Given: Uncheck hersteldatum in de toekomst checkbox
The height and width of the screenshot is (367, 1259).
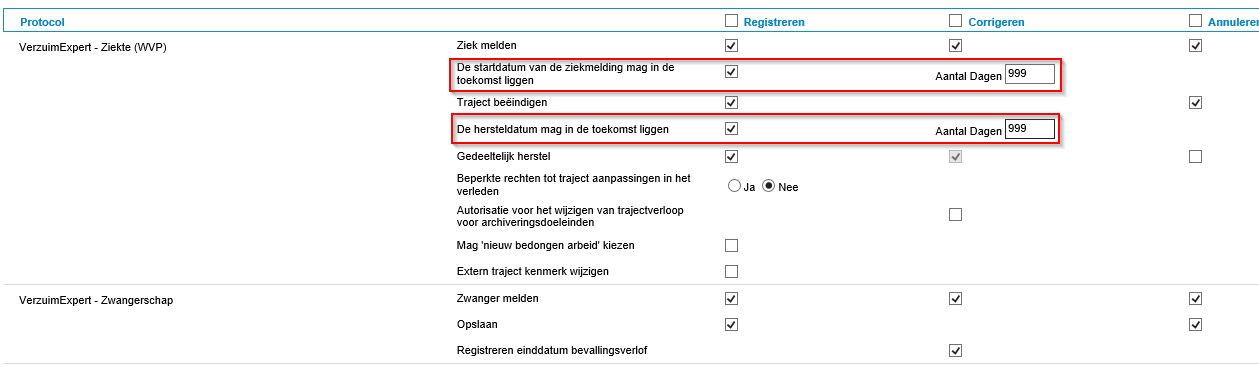Looking at the screenshot, I should (x=732, y=129).
